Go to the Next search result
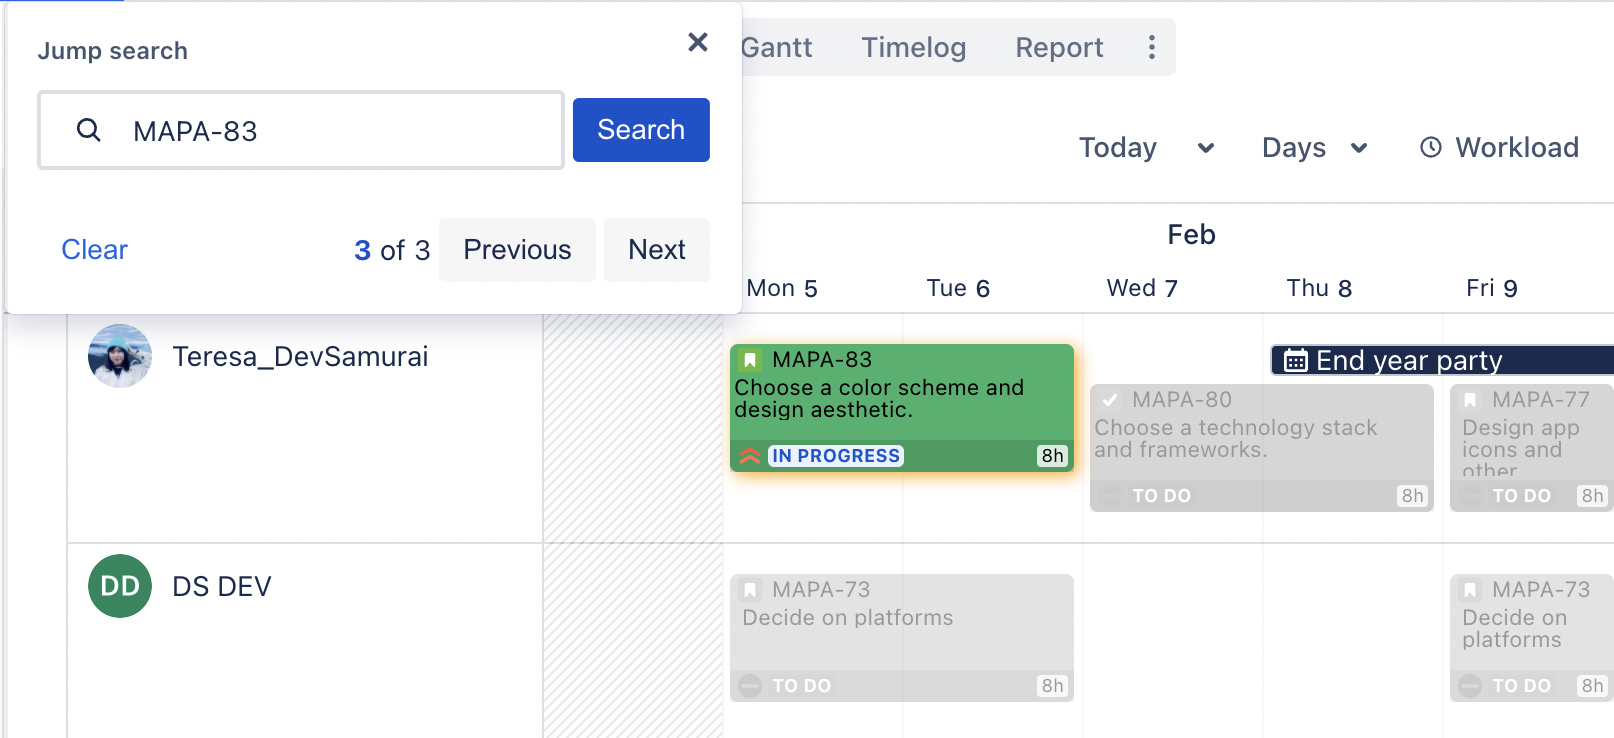 657,249
